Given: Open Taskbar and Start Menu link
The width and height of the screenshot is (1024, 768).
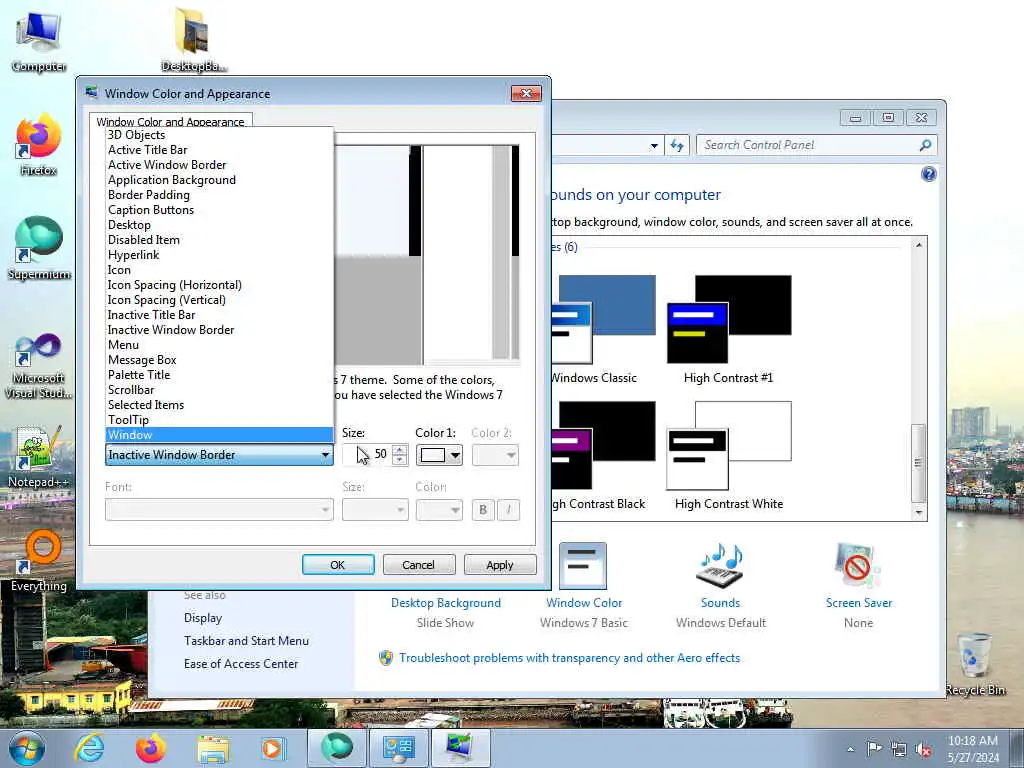Looking at the screenshot, I should [246, 641].
